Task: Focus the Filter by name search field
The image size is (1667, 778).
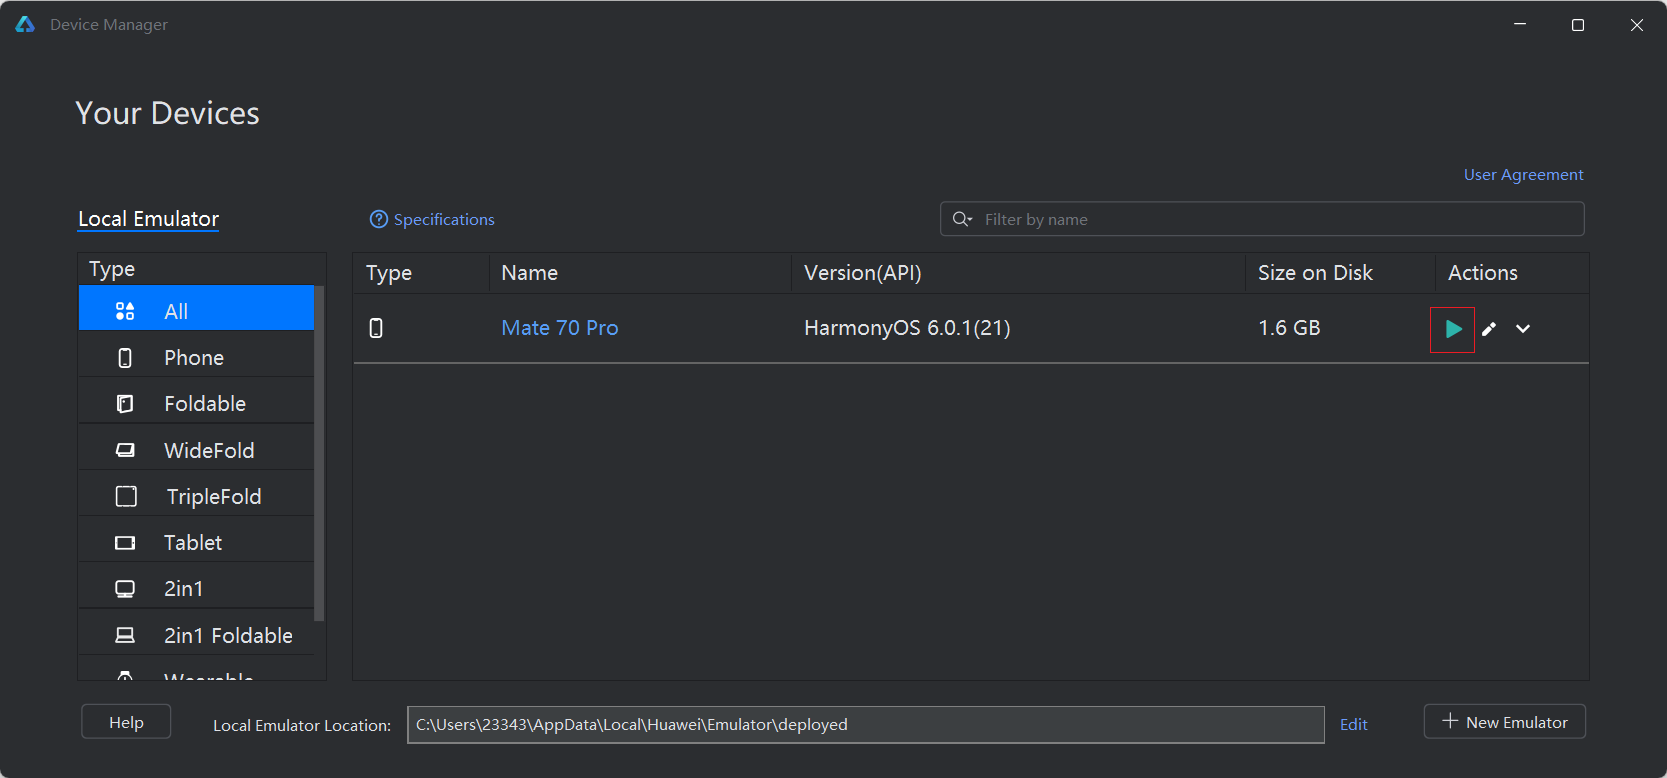Action: [x=1262, y=219]
